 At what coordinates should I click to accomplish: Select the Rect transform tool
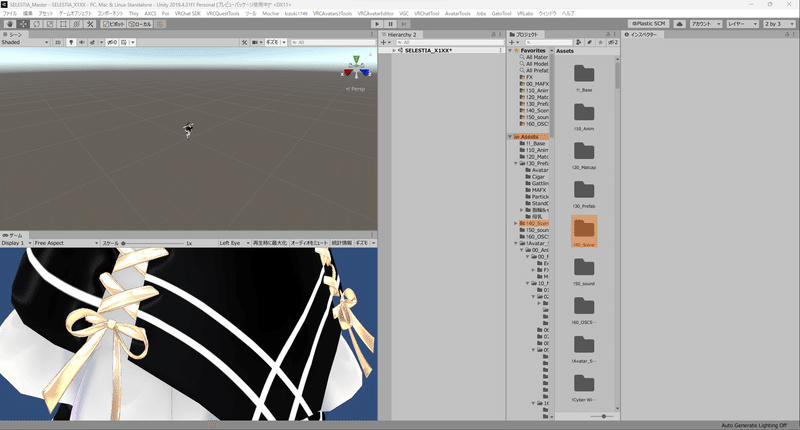coord(63,24)
